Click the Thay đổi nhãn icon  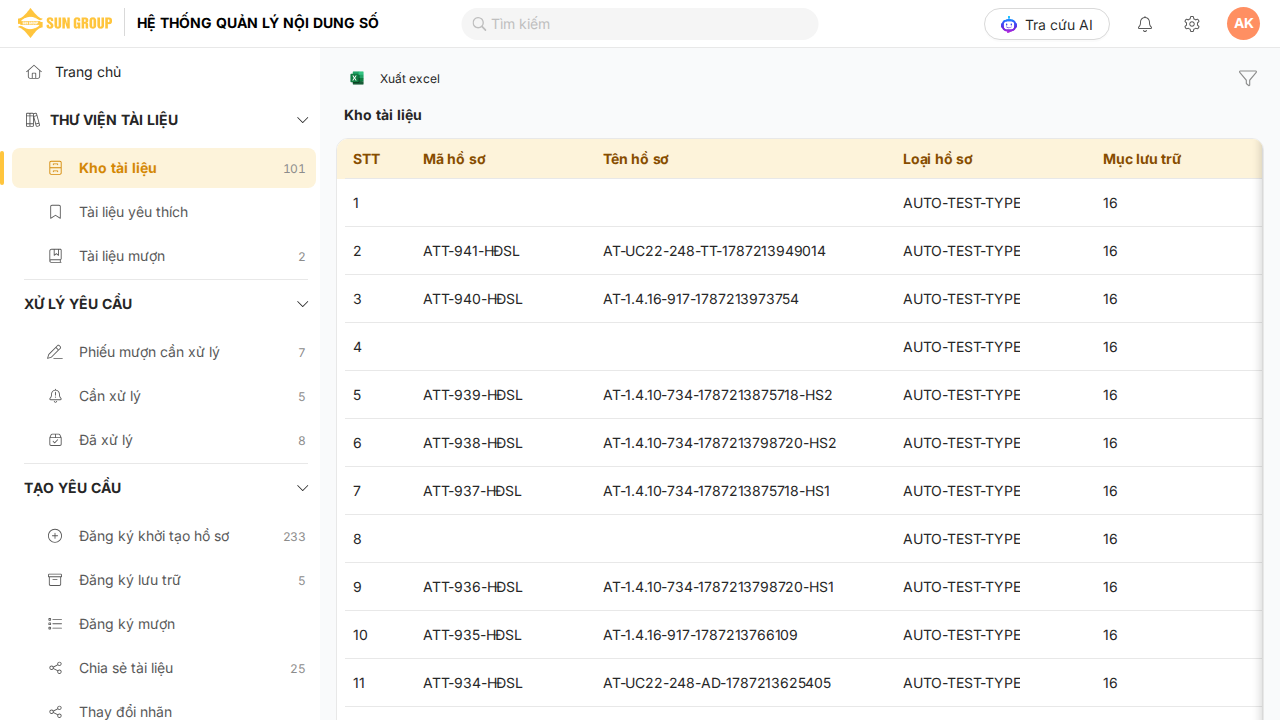pyautogui.click(x=56, y=712)
